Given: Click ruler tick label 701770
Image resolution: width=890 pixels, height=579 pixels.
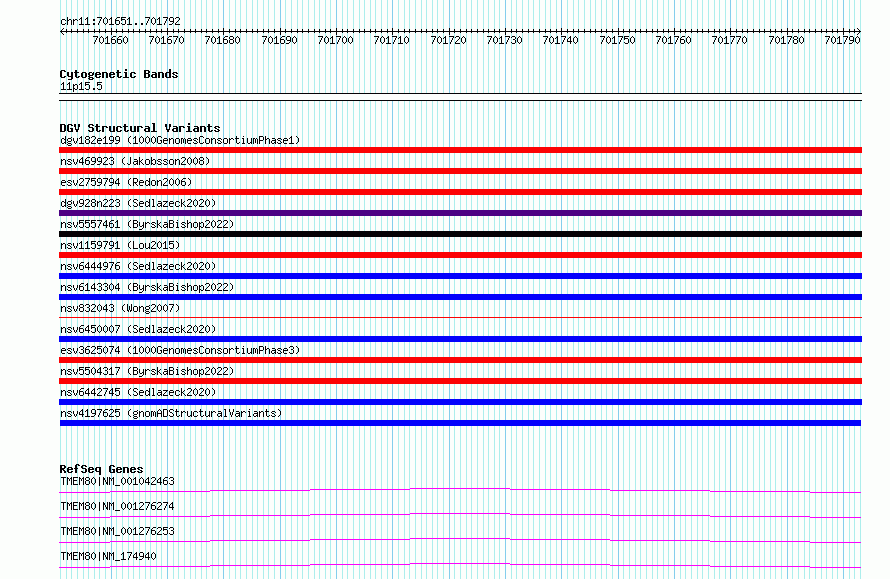Looking at the screenshot, I should pyautogui.click(x=730, y=40).
